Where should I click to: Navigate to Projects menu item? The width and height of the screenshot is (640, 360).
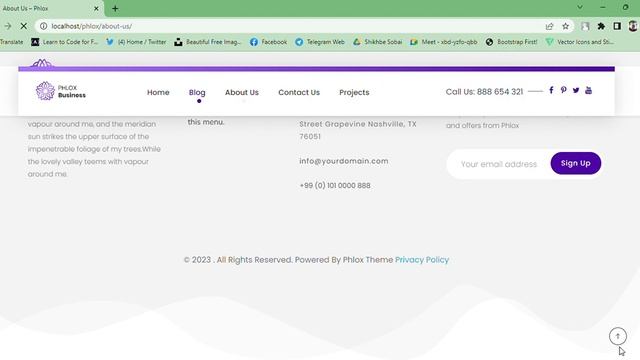354,92
